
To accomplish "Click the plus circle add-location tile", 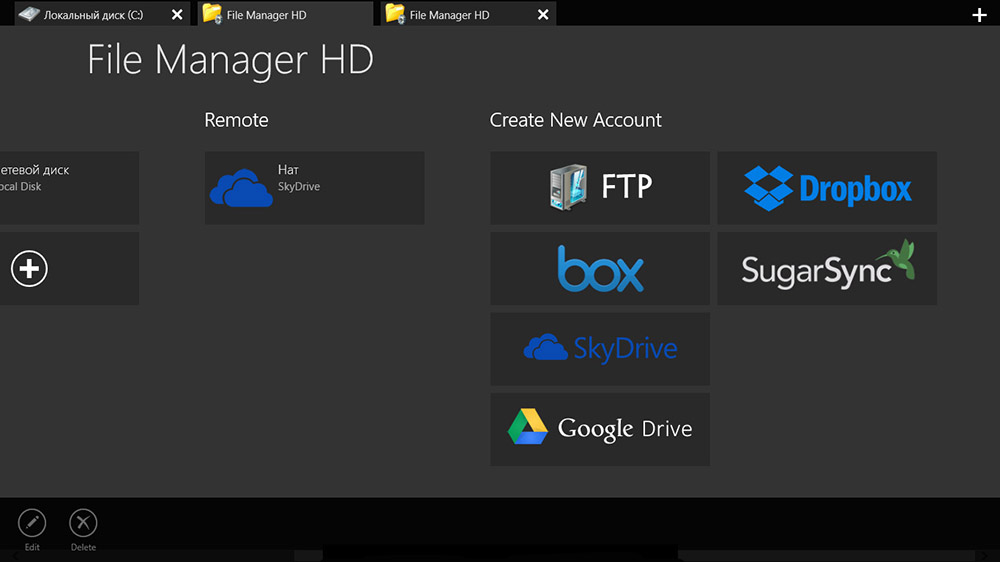I will (x=69, y=268).
